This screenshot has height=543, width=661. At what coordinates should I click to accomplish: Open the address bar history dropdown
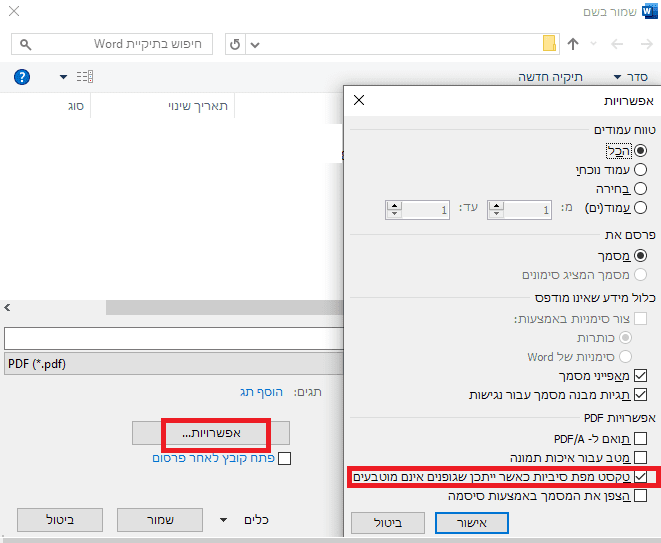tap(255, 44)
